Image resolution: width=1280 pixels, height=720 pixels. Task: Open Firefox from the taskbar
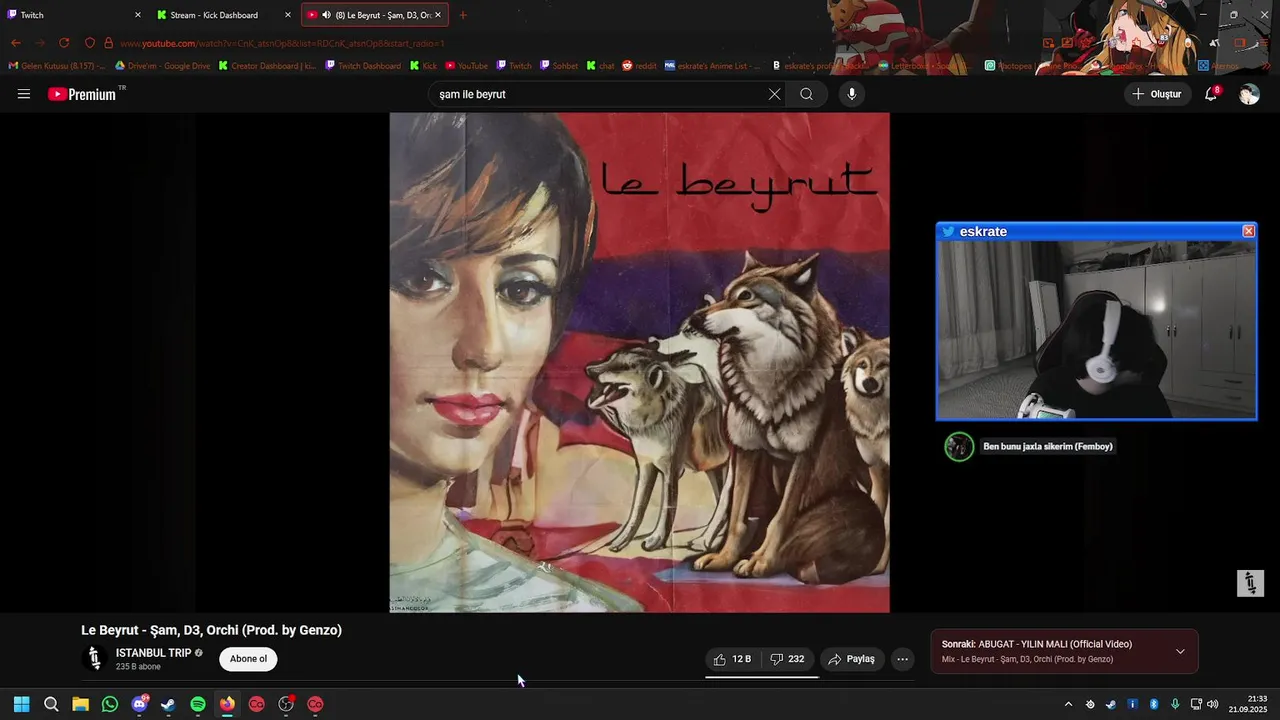point(227,704)
